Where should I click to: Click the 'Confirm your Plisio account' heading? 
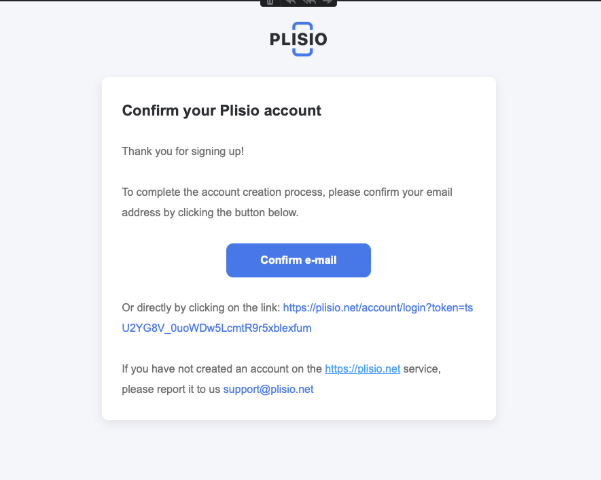[222, 110]
